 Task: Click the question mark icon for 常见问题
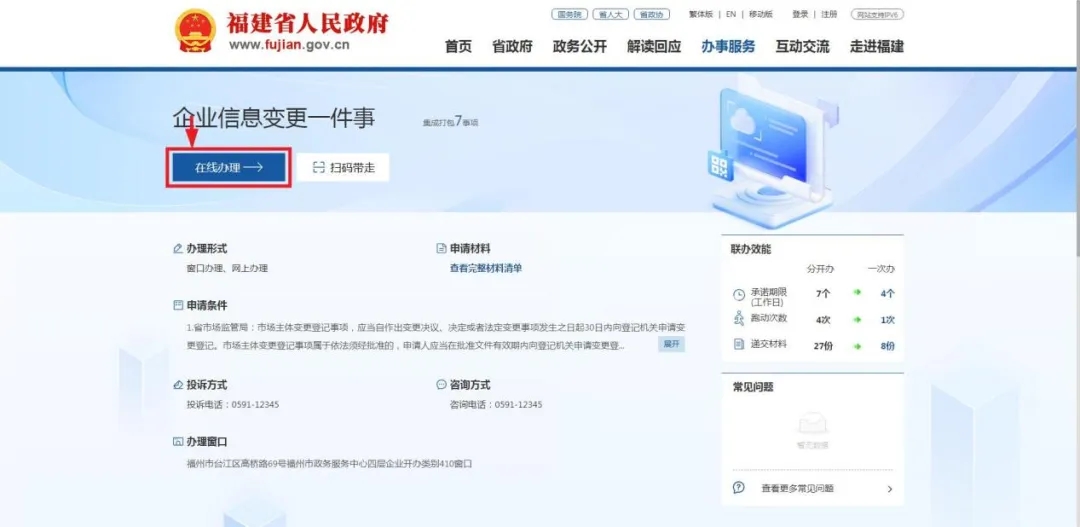[738, 488]
